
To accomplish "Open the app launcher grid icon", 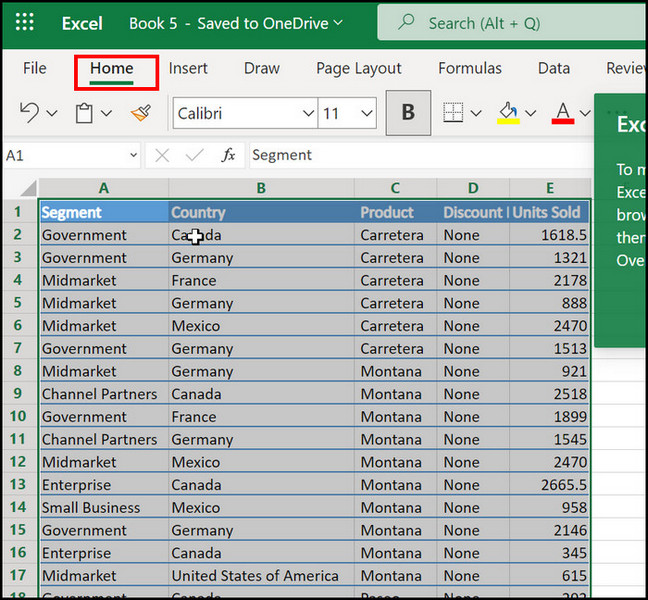I will coord(24,22).
